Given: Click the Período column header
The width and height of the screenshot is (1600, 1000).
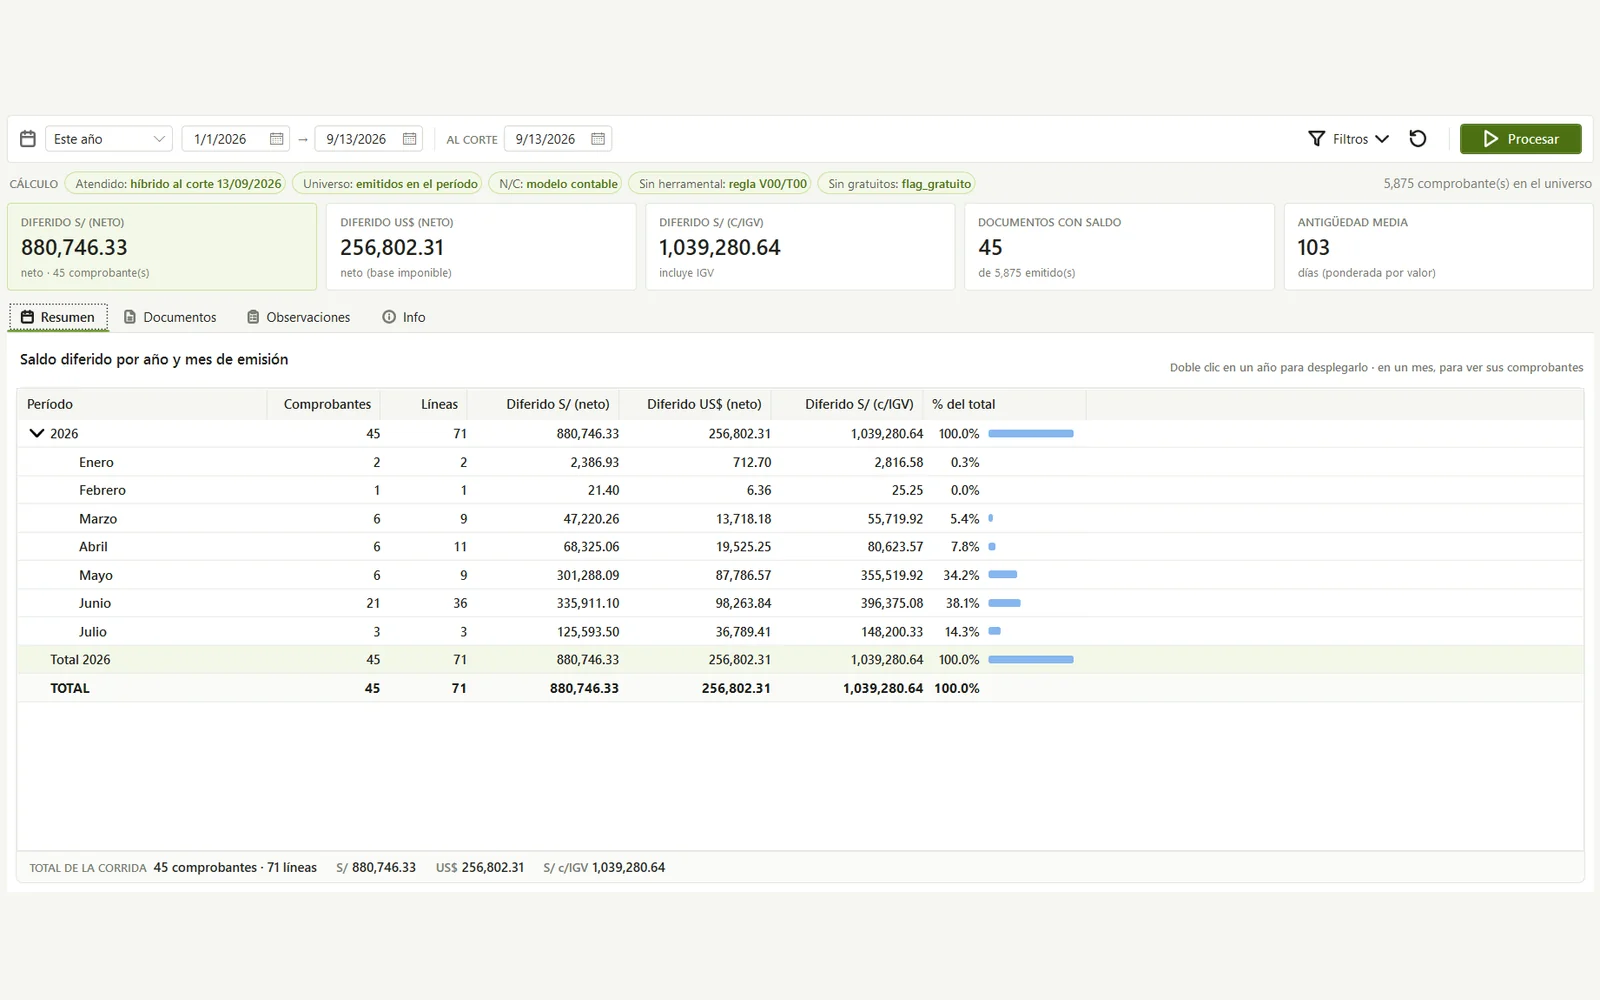Looking at the screenshot, I should point(142,404).
